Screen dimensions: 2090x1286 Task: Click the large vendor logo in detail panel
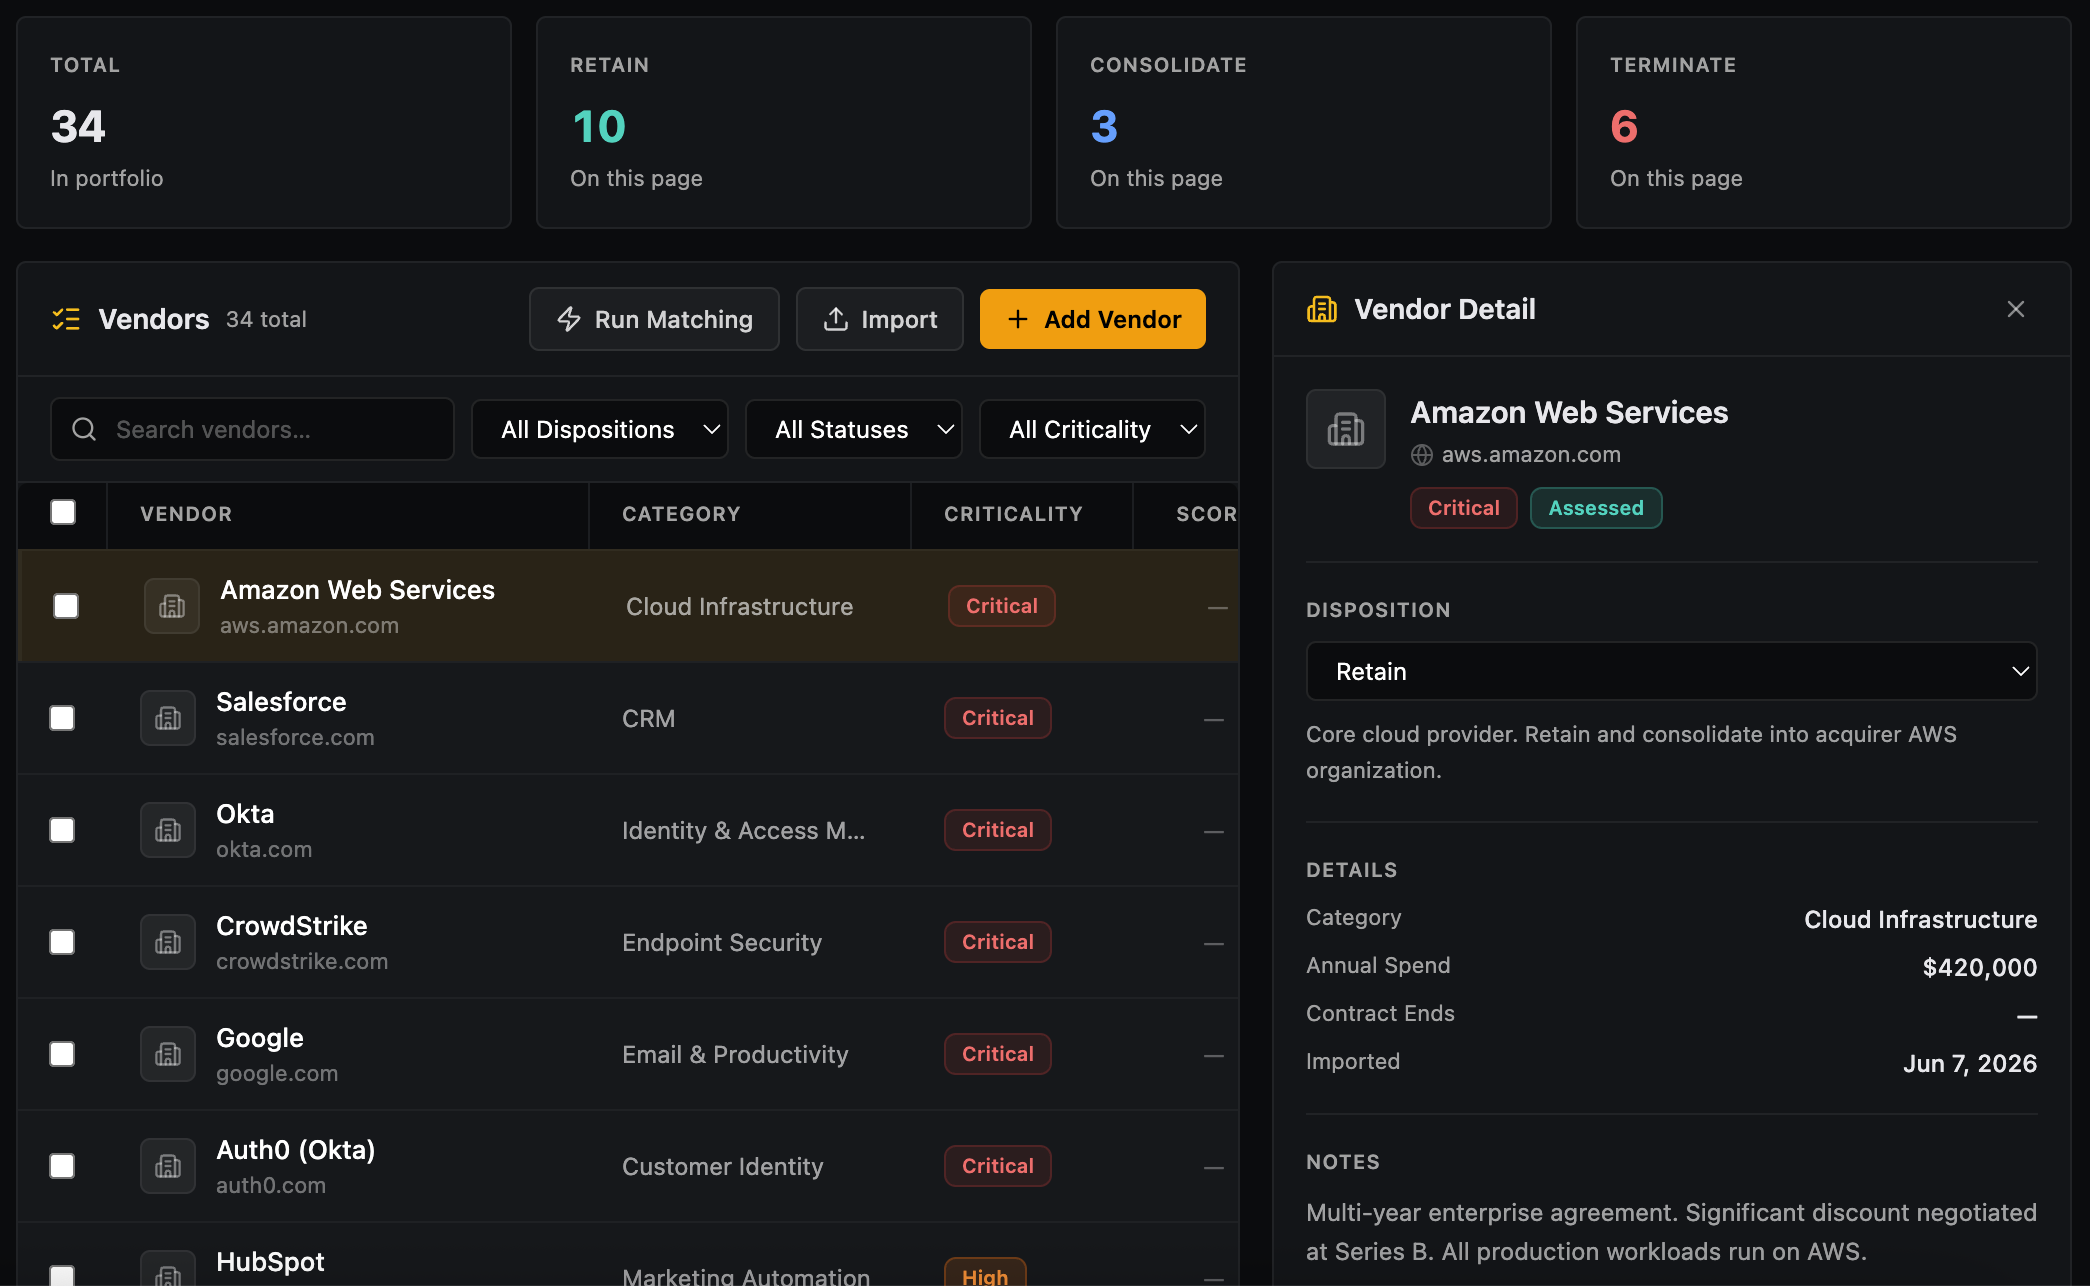pyautogui.click(x=1346, y=429)
